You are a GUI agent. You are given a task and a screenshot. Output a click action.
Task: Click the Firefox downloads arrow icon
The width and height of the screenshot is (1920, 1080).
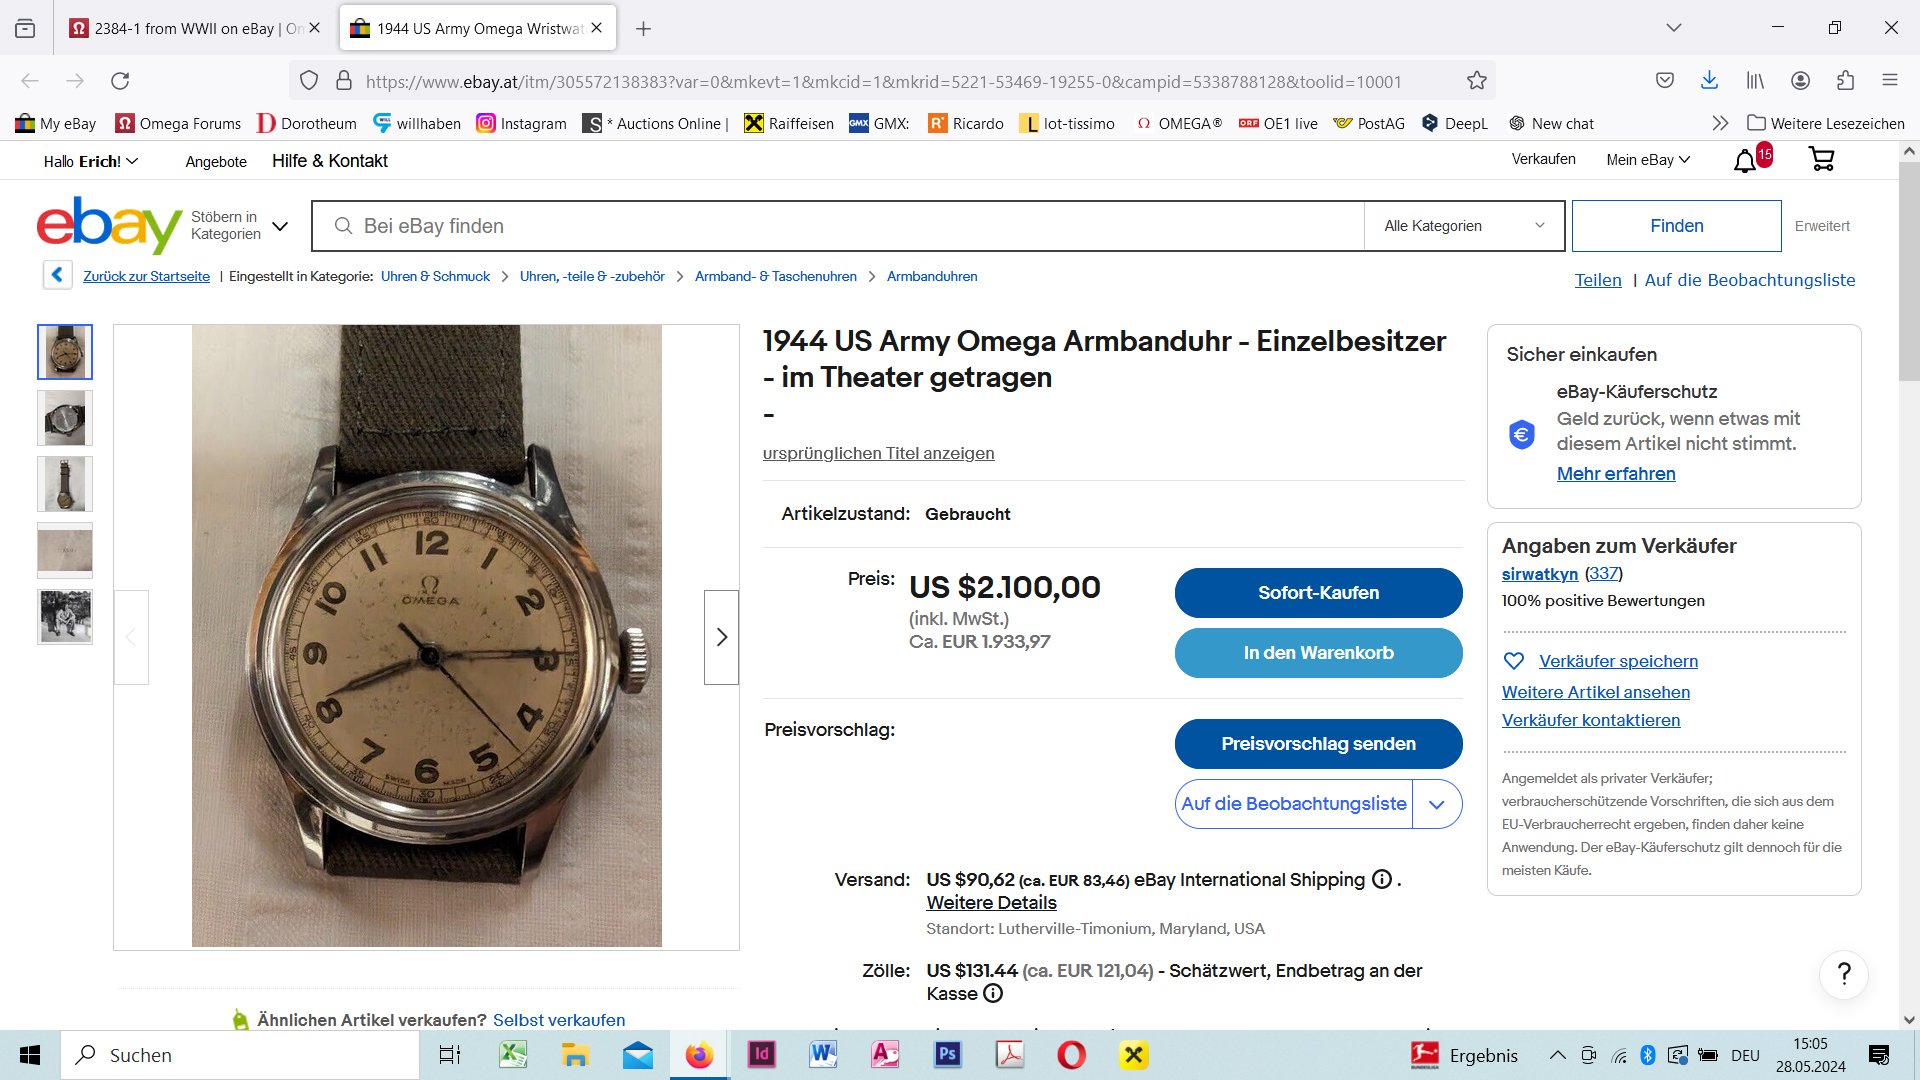pyautogui.click(x=1709, y=81)
